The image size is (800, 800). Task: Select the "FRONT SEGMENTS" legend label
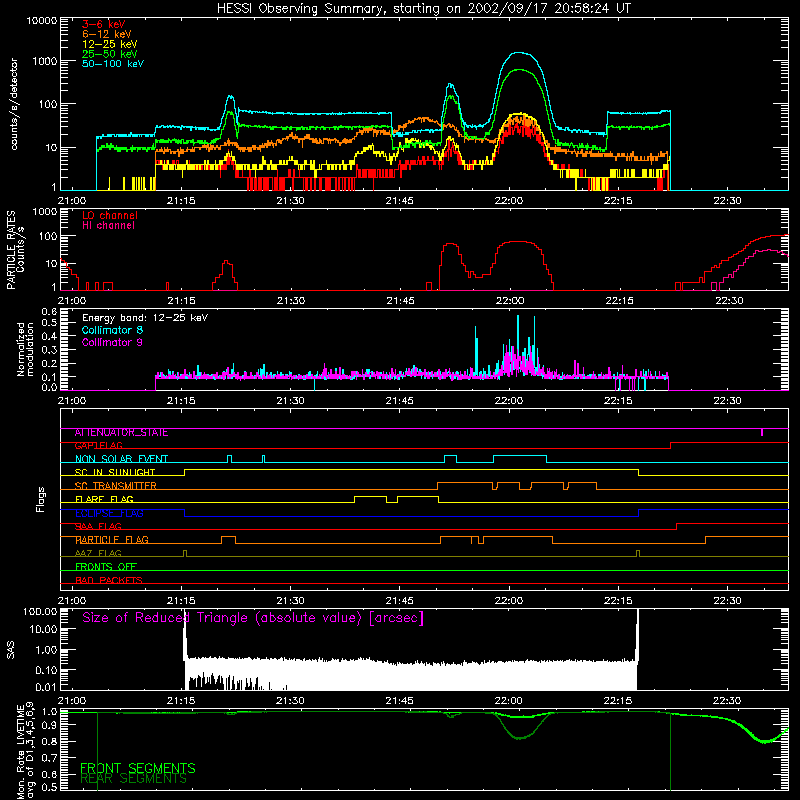coord(138,768)
